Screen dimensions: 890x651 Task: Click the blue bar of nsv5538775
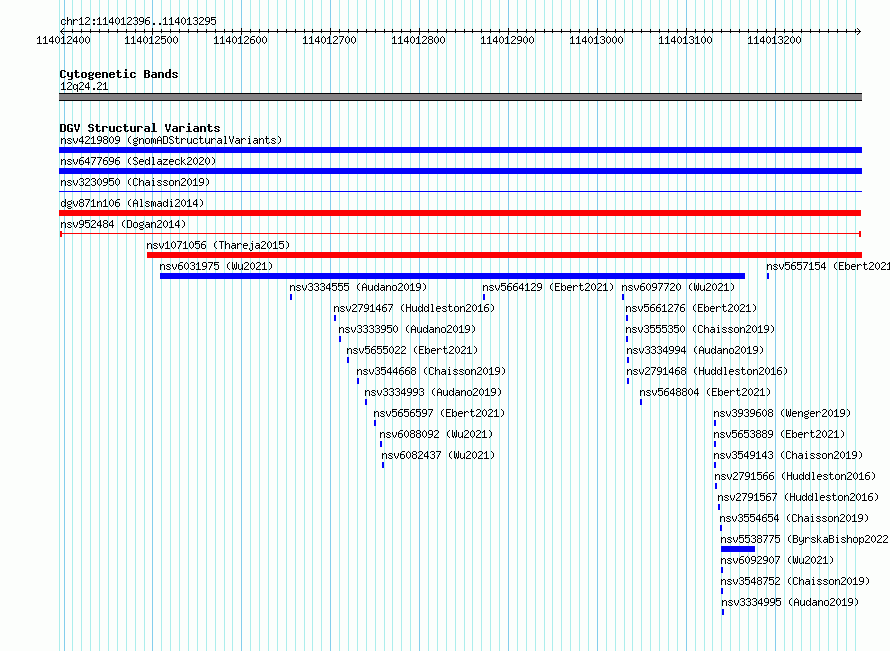coord(738,549)
